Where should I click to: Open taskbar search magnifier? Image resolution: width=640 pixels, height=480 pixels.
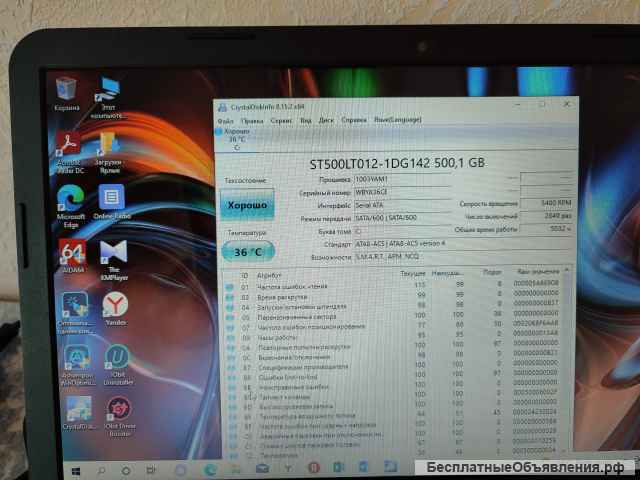[101, 471]
